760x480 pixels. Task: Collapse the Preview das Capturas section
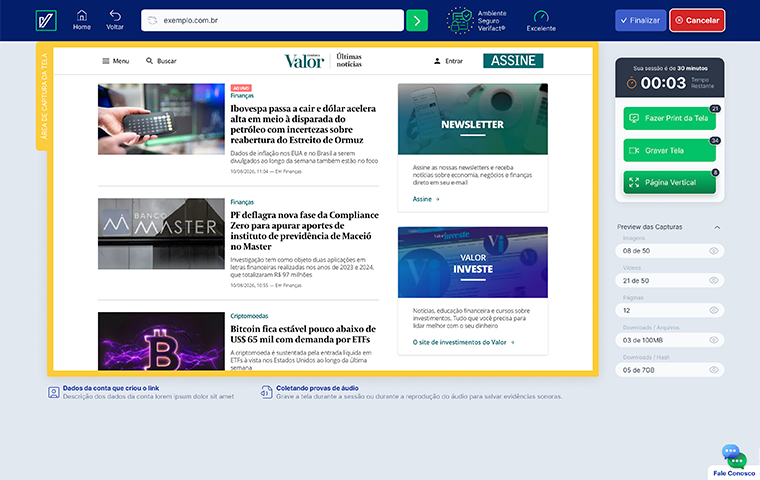point(717,227)
